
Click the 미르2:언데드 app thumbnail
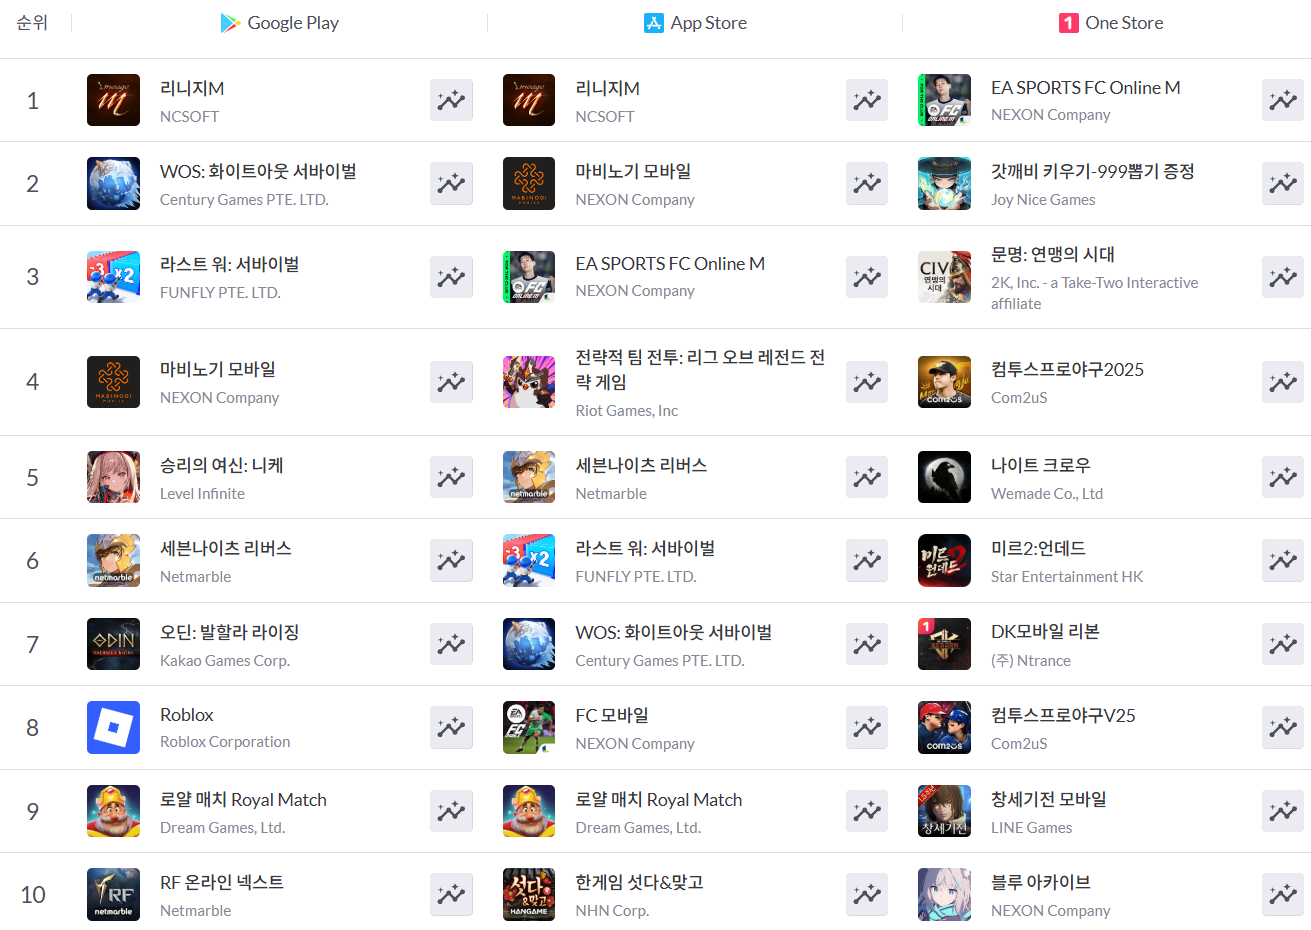tap(944, 560)
